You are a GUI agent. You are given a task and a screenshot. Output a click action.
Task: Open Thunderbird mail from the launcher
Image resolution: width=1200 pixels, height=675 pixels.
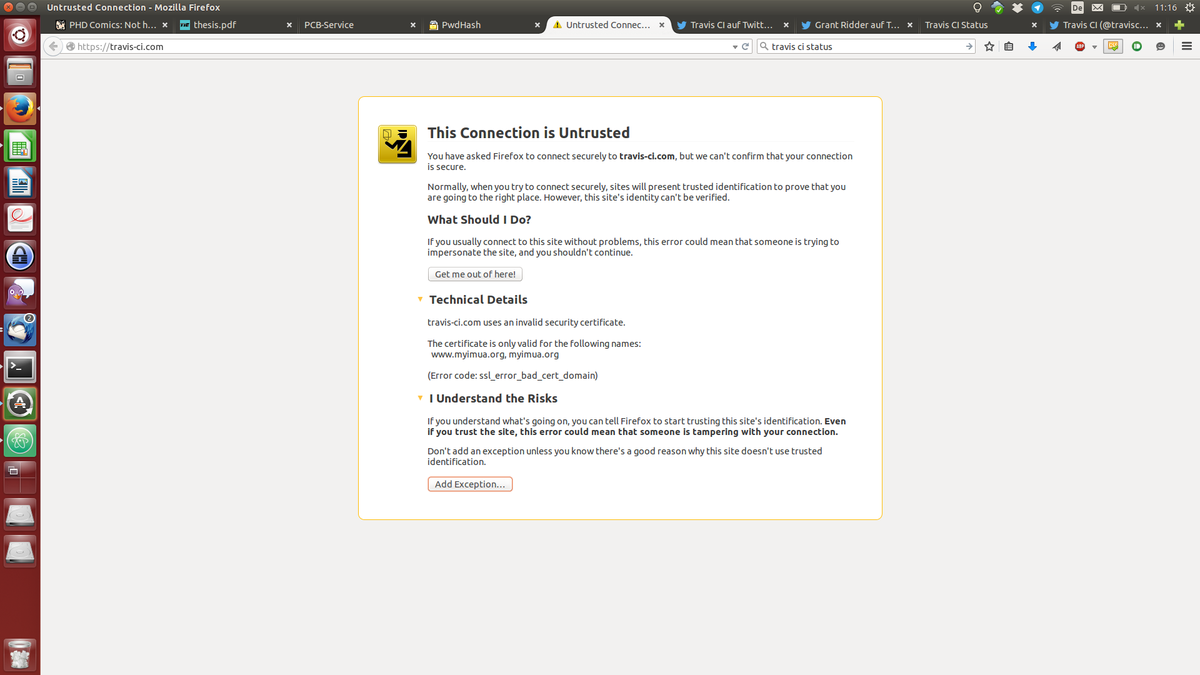20,330
